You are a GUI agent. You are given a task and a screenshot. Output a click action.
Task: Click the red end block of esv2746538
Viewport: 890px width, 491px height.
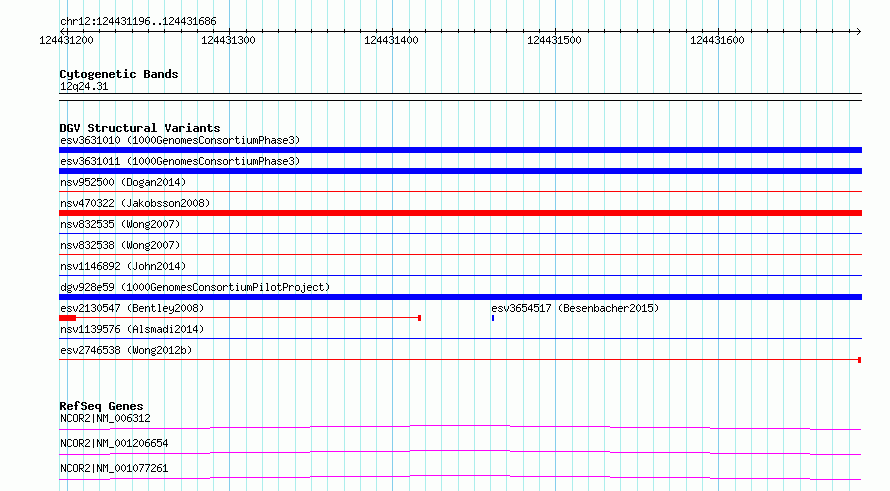859,360
